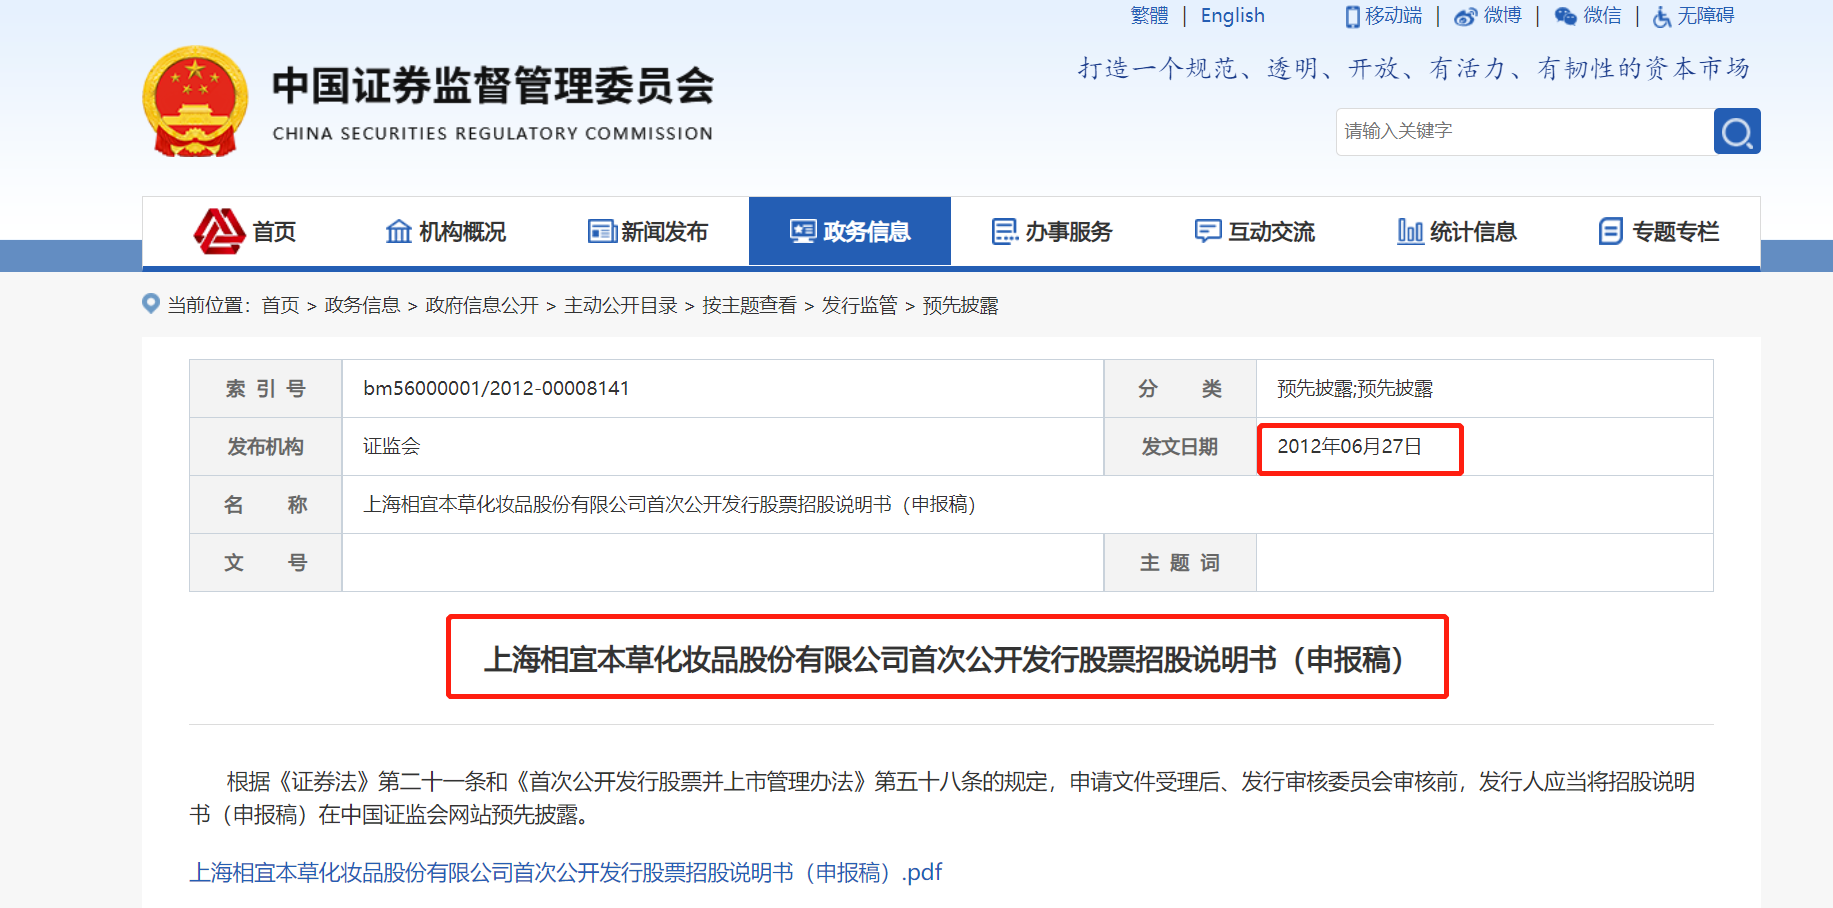Click the 发布机构 label cell

coord(266,446)
